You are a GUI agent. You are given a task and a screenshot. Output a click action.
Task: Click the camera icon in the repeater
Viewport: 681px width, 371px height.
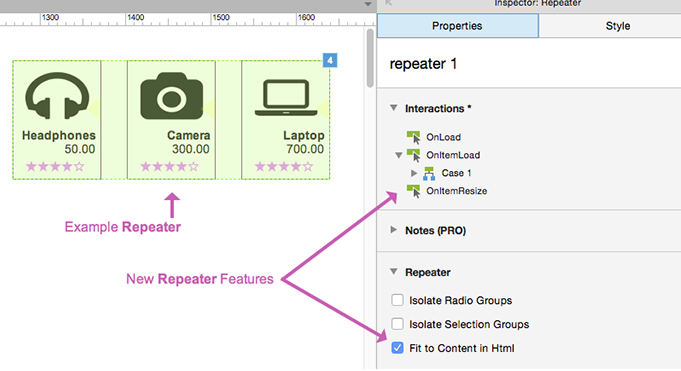(x=172, y=96)
